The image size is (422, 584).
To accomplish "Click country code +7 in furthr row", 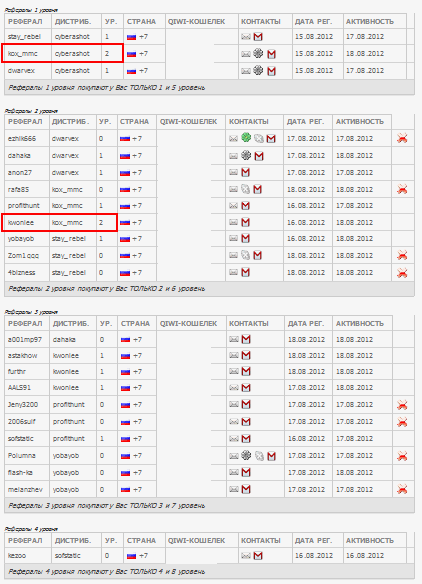I will [x=137, y=372].
